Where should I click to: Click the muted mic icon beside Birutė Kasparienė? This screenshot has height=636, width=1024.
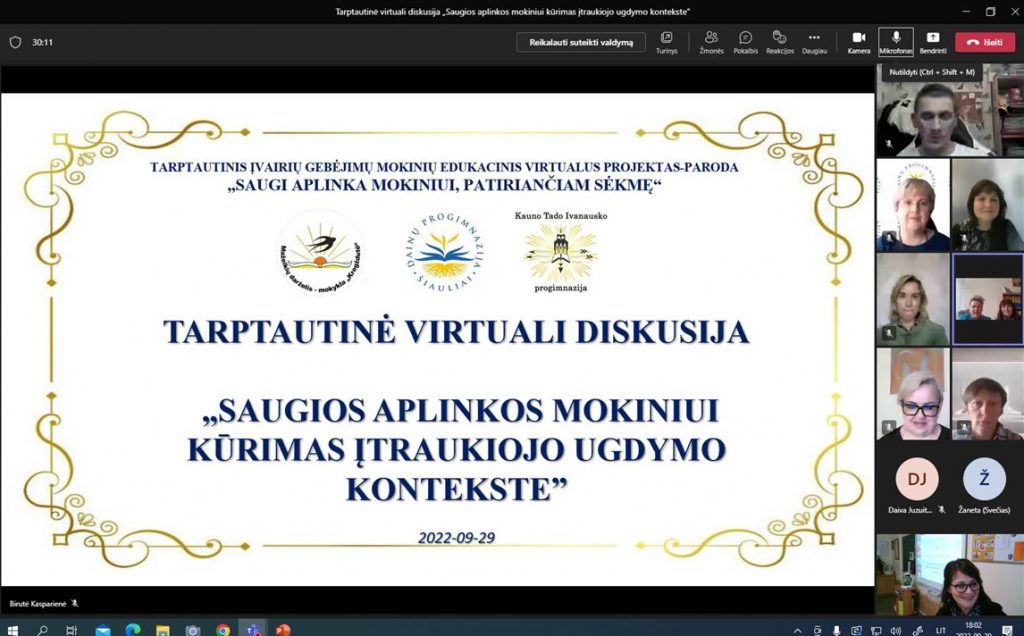click(74, 603)
